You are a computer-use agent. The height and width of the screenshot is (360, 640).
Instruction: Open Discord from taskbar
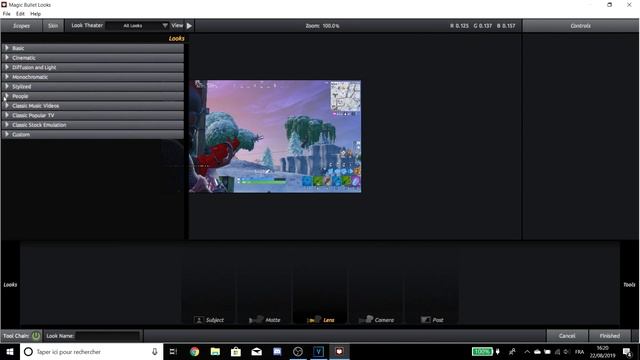(x=277, y=352)
